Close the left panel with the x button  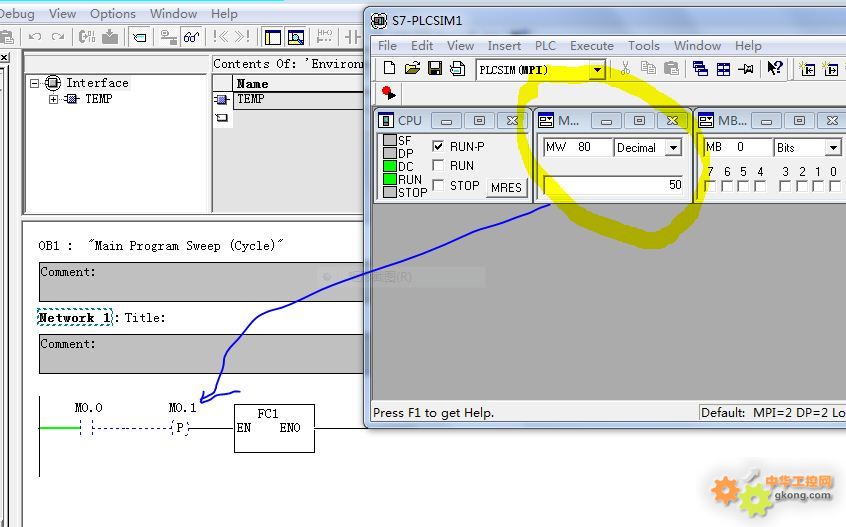(x=4, y=57)
